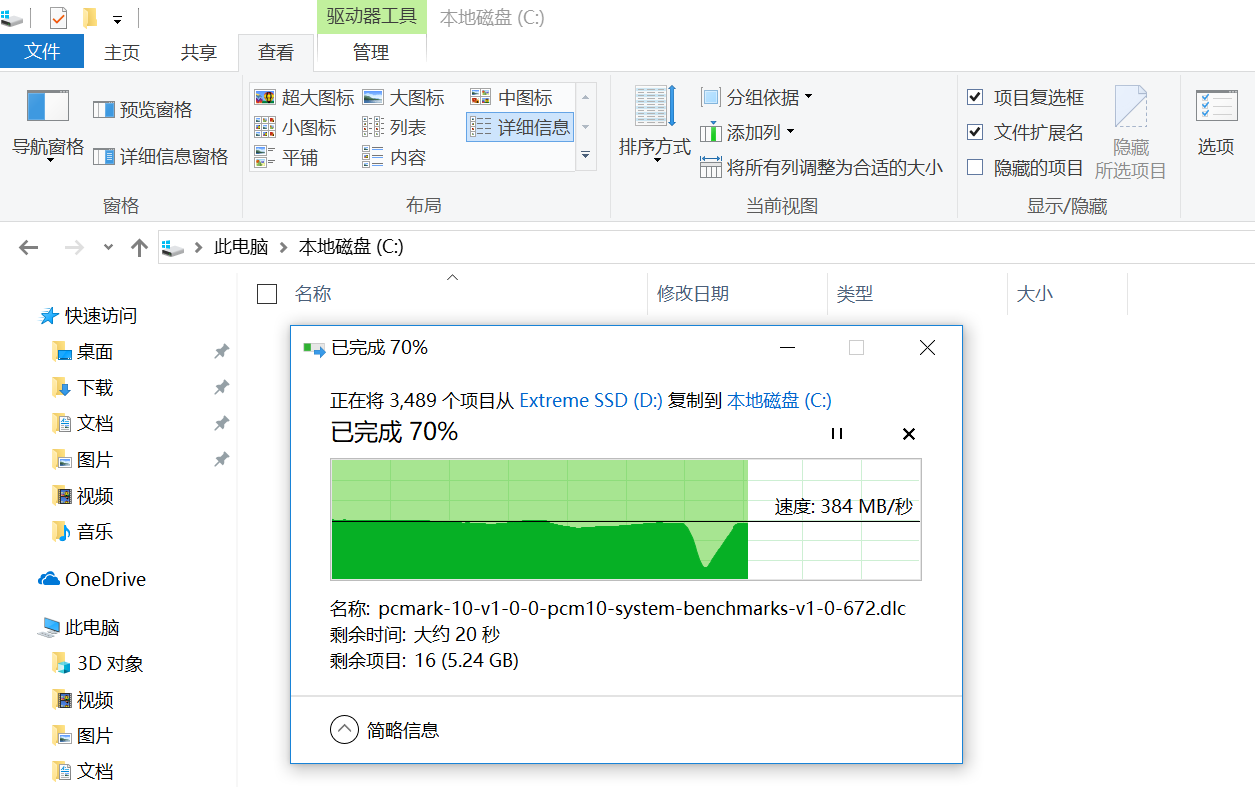Switch layout to 平铺 tiles
This screenshot has width=1255, height=787.
tap(286, 157)
